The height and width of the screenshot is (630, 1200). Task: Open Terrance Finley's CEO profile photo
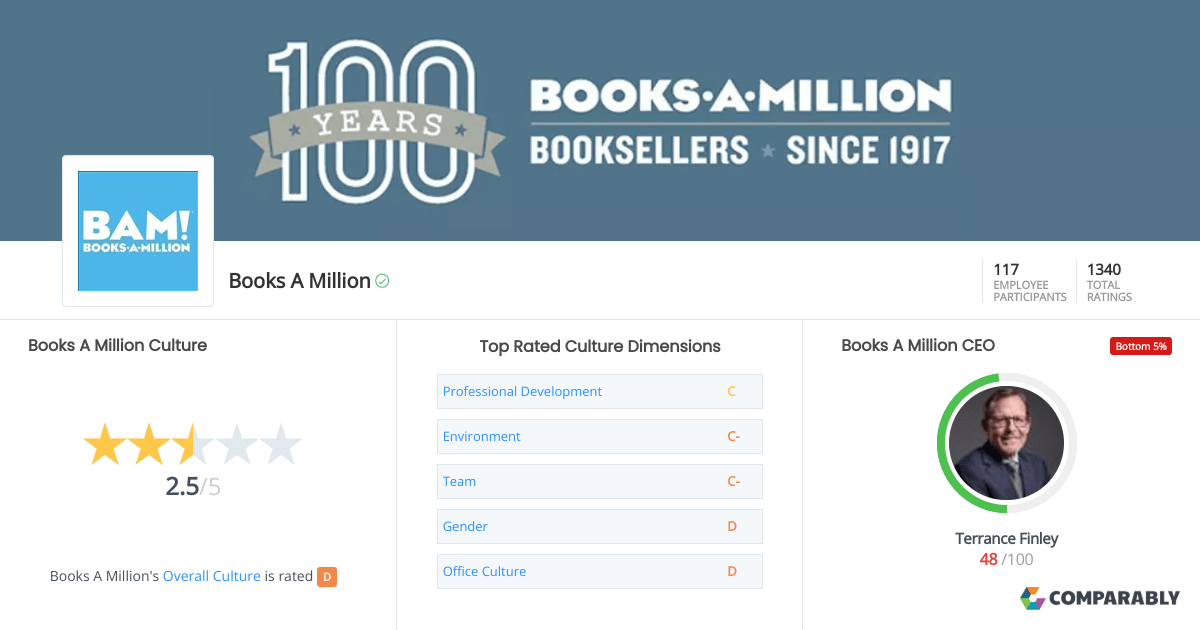point(1006,443)
